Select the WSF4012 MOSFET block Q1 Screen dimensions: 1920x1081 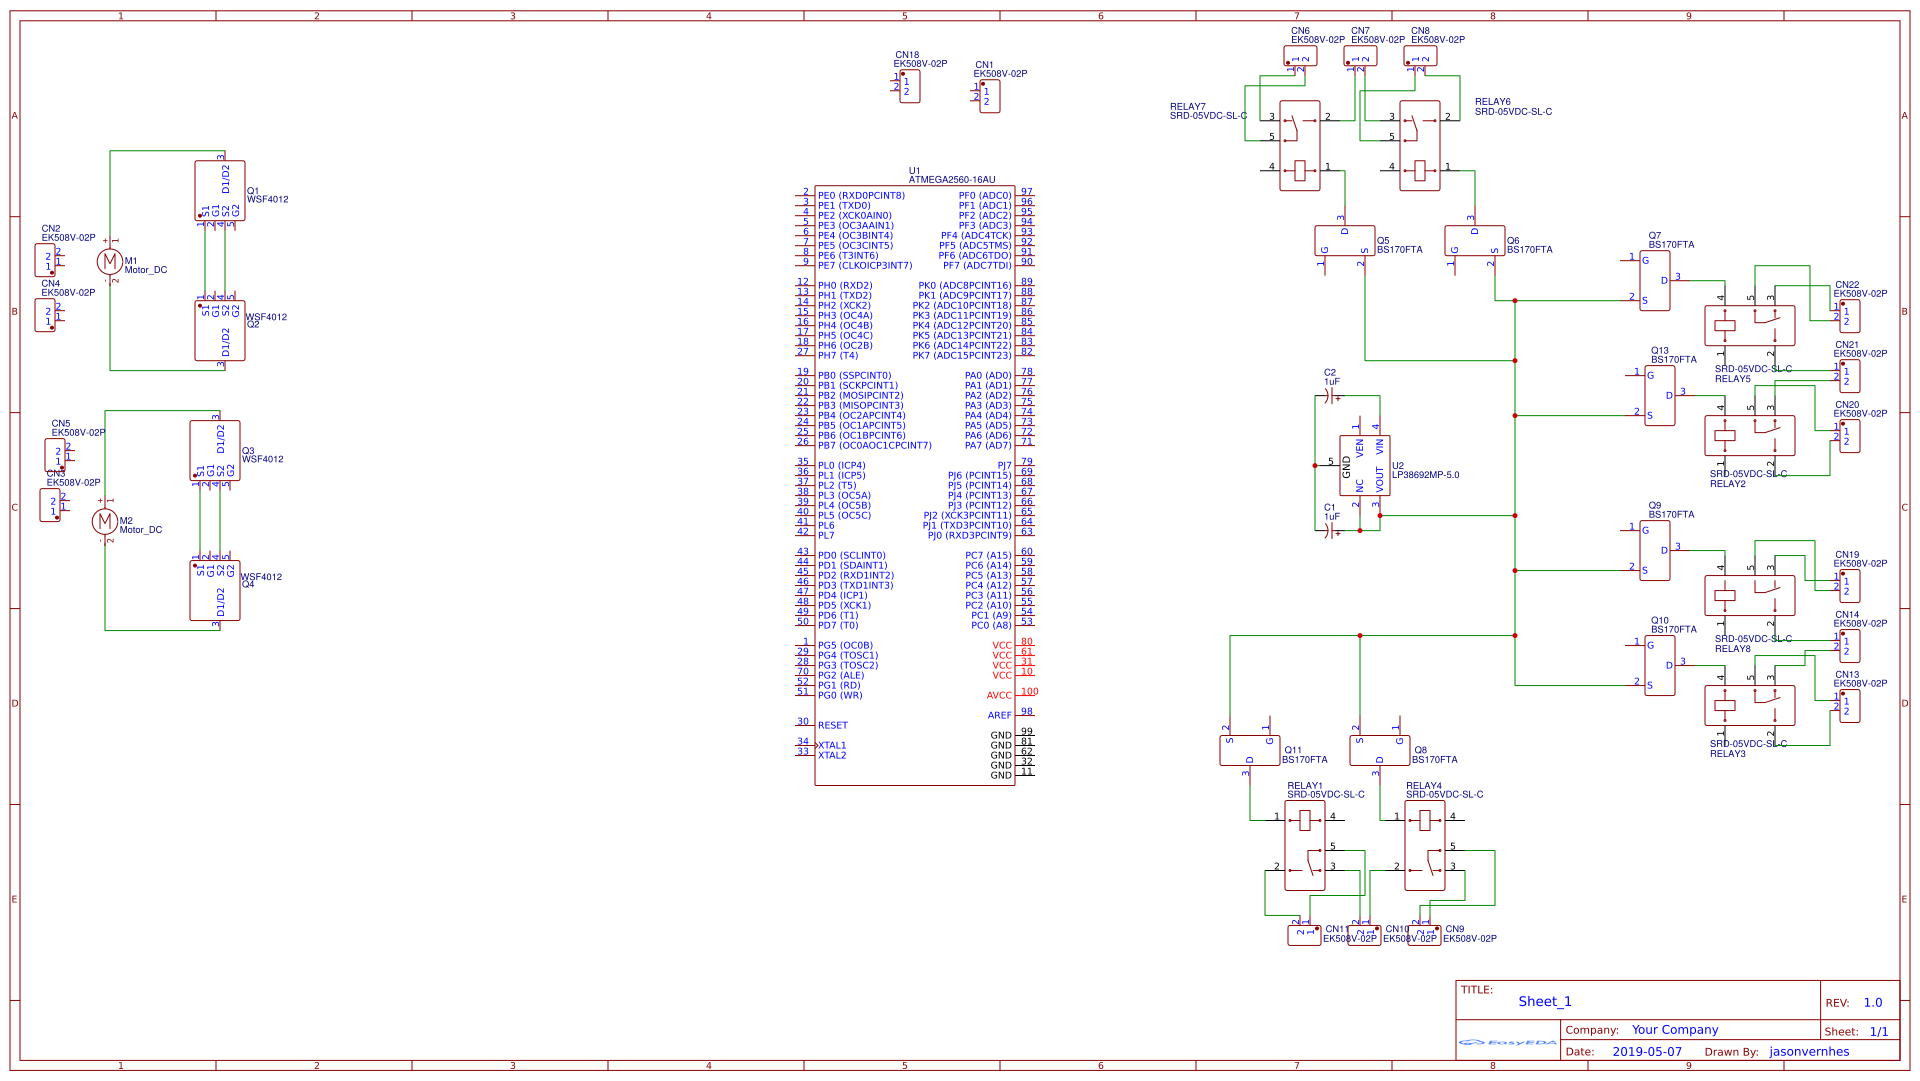(217, 192)
